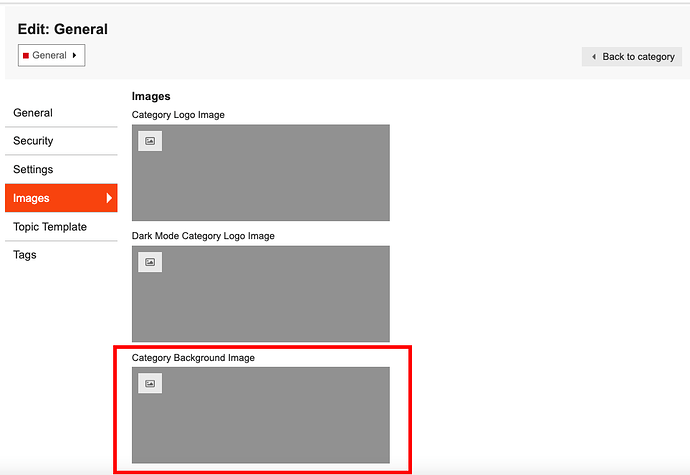Click the Images section heading
The width and height of the screenshot is (690, 475).
(151, 96)
